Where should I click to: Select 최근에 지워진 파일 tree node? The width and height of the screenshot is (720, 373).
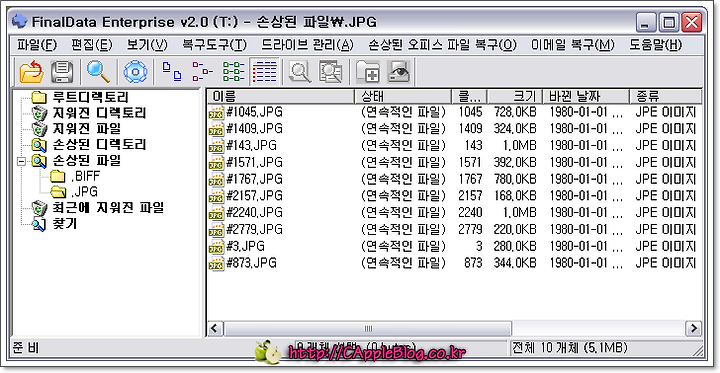107,208
